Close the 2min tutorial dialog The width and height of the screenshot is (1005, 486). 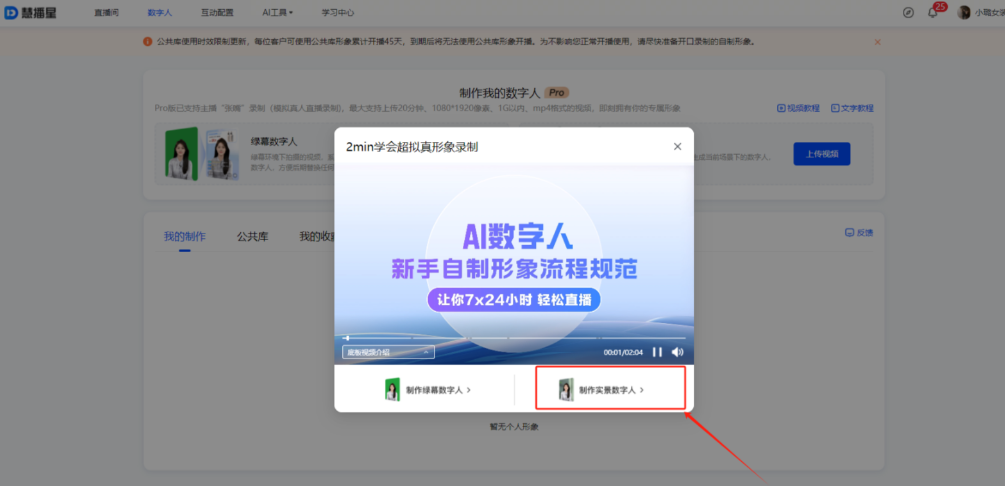pyautogui.click(x=677, y=147)
